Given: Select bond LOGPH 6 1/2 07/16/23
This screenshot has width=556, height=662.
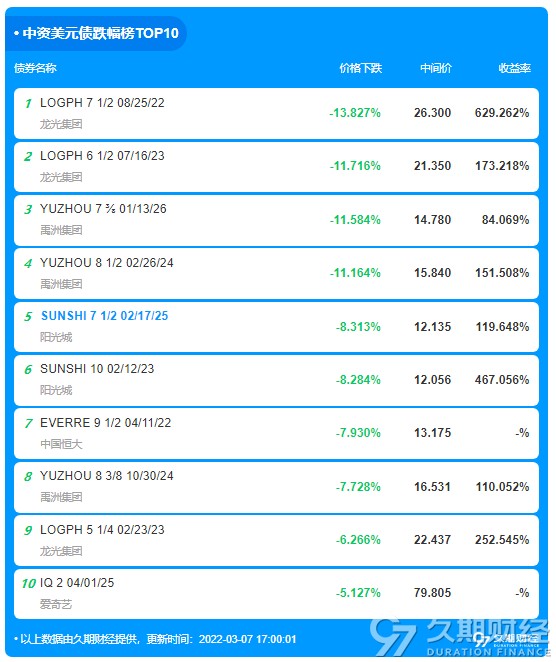Looking at the screenshot, I should coord(102,156).
